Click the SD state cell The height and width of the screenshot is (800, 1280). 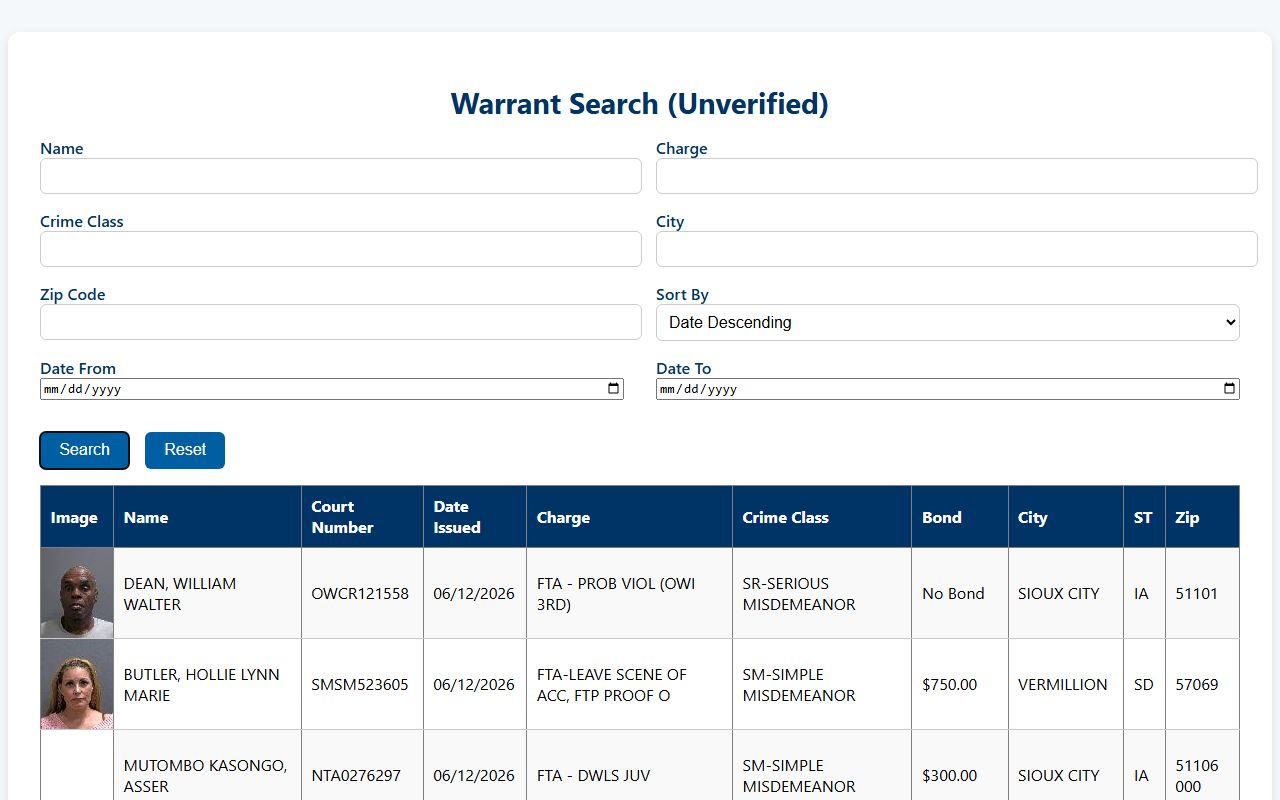(1144, 685)
